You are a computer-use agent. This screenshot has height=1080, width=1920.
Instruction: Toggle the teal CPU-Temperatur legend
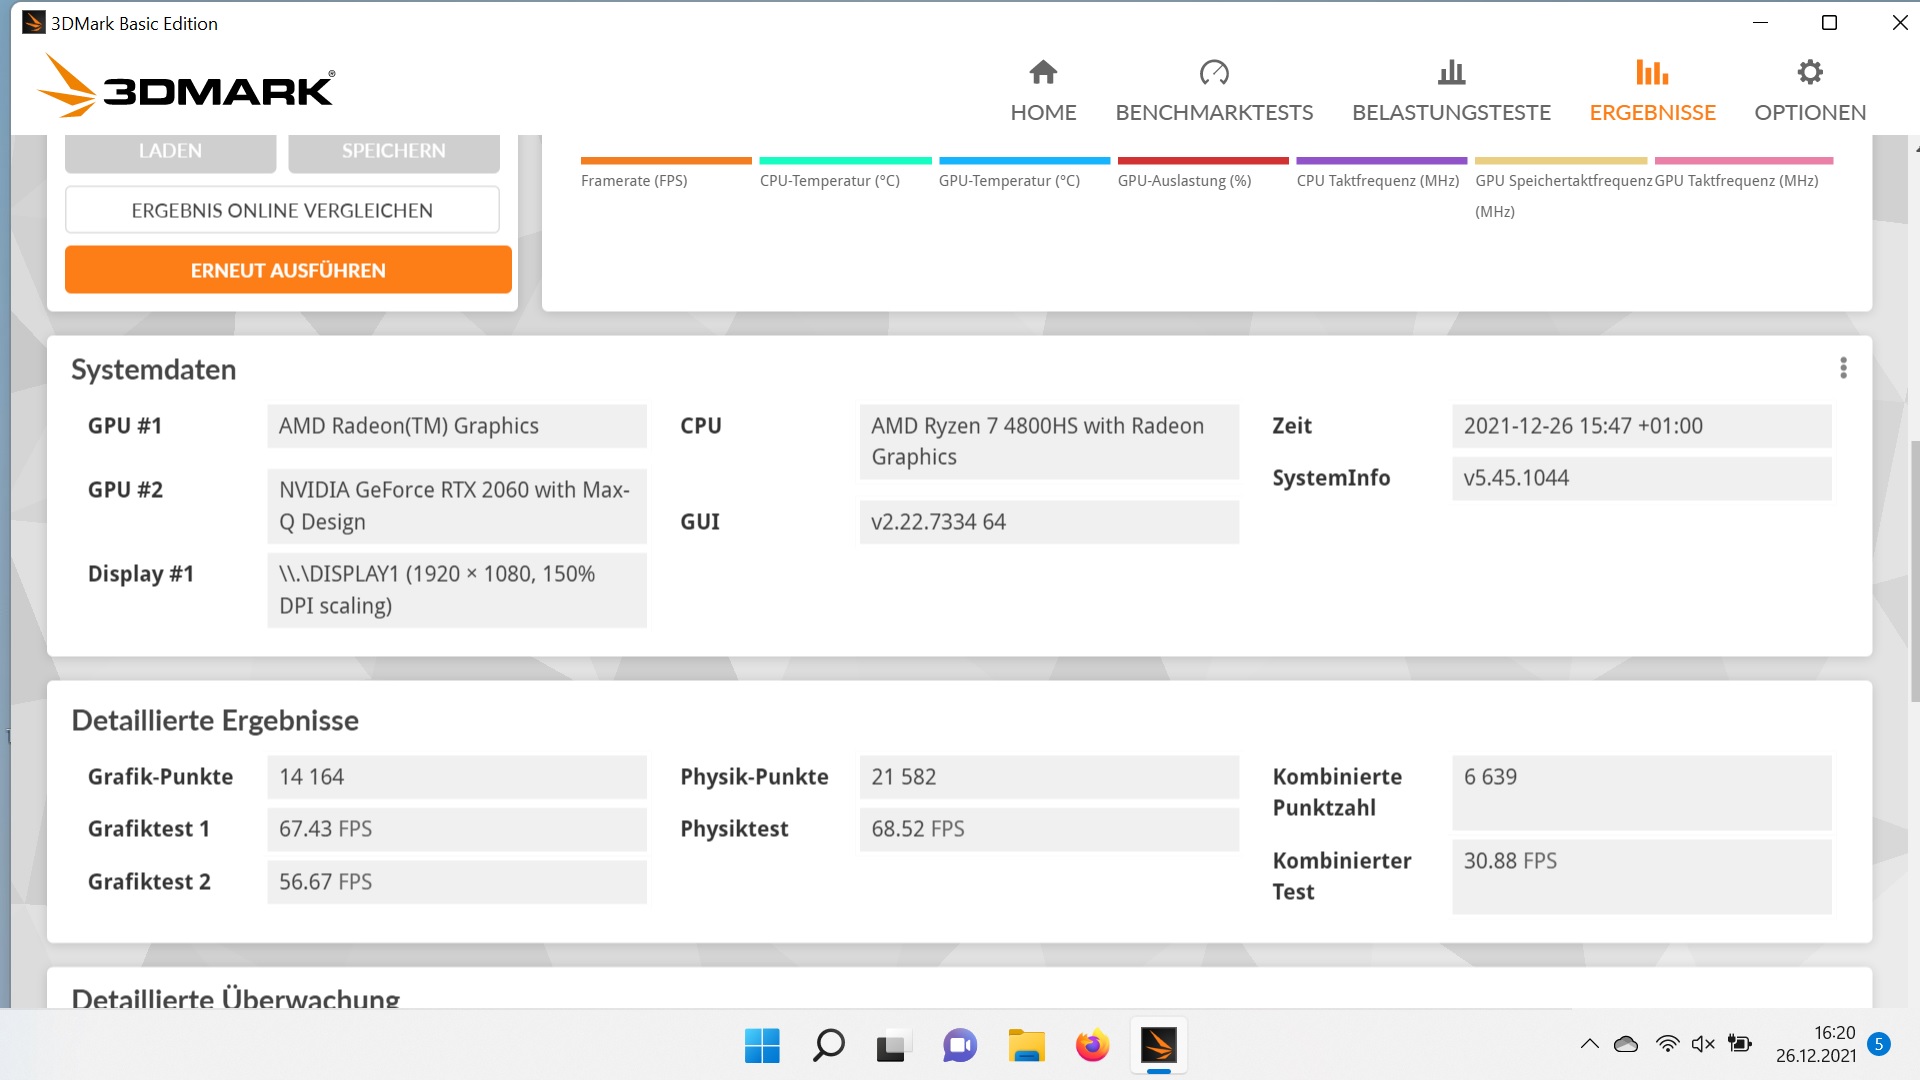click(x=845, y=173)
